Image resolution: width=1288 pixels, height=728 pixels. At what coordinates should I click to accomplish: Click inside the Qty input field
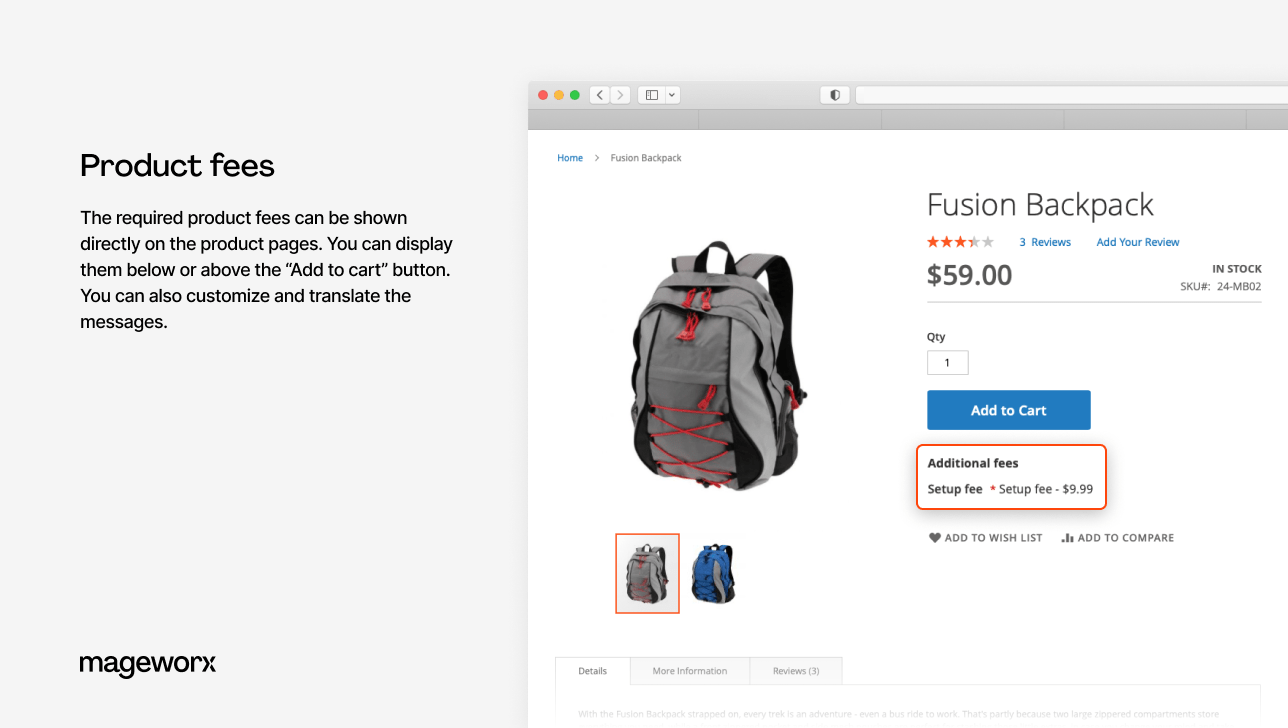coord(947,362)
